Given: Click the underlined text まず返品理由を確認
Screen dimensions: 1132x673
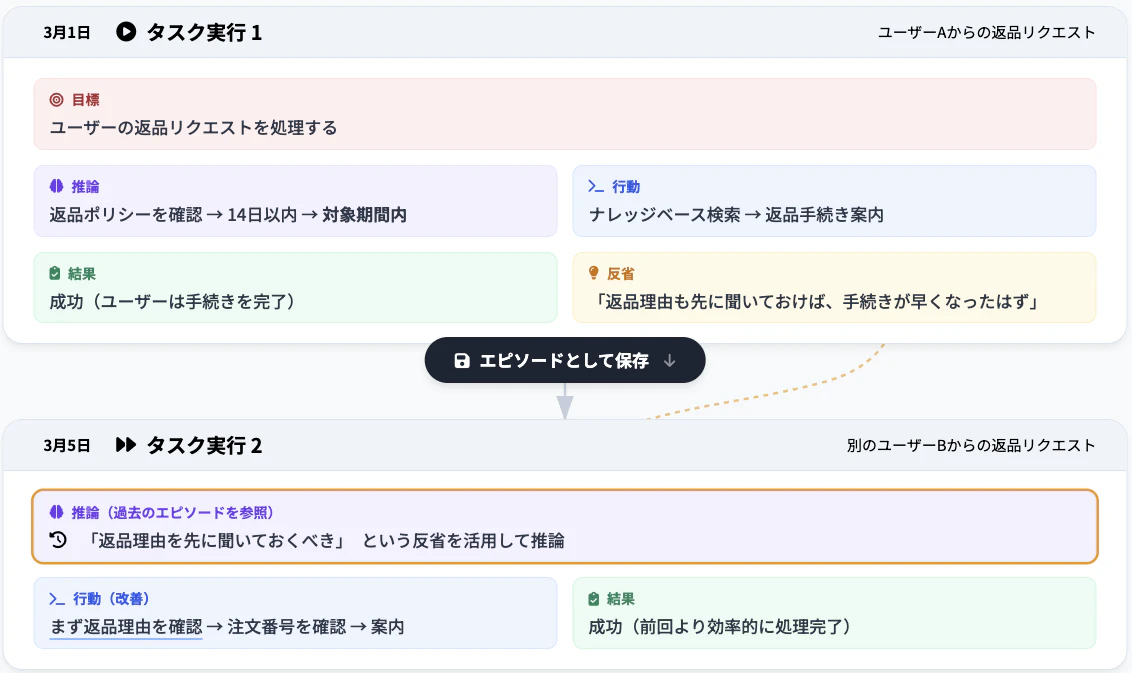Looking at the screenshot, I should coord(126,627).
